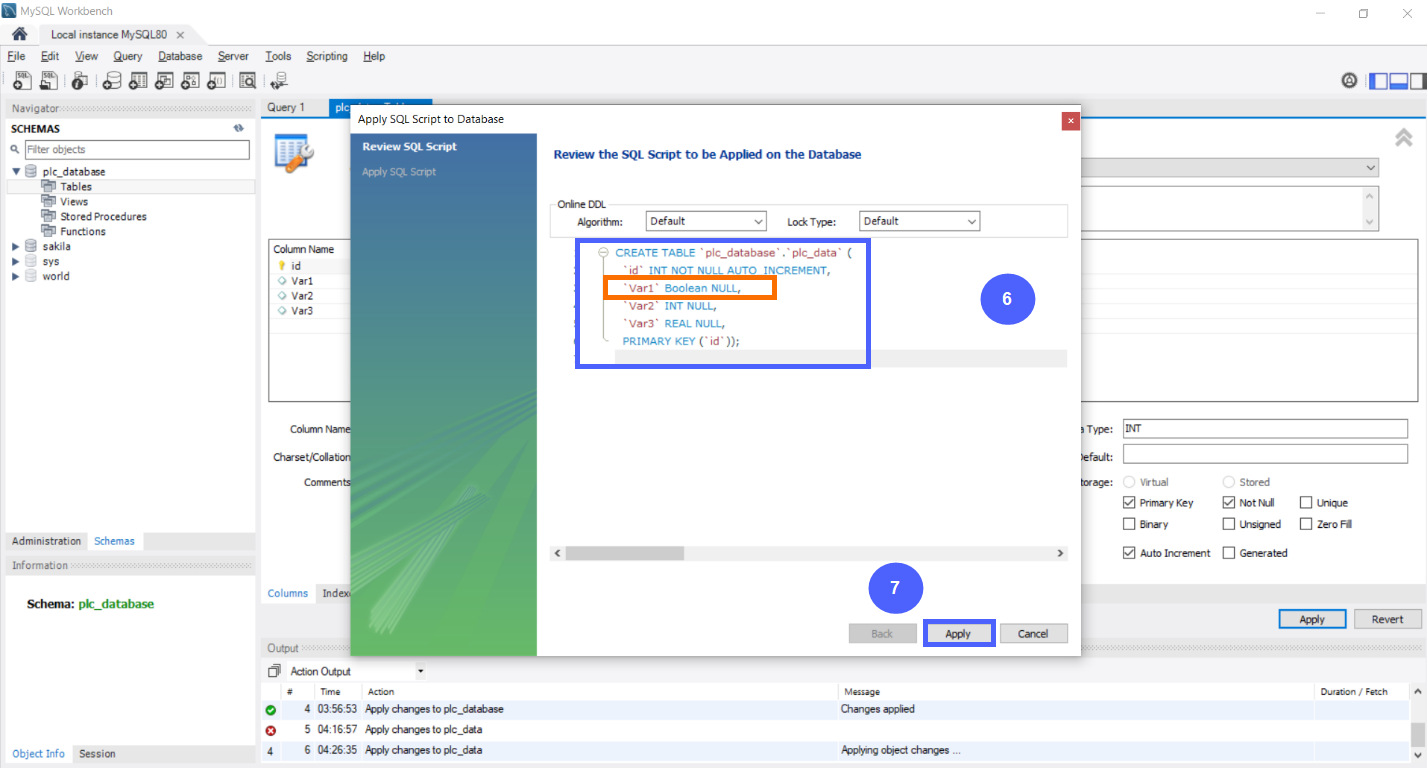The width and height of the screenshot is (1427, 768).
Task: Click Apply in the SQL script dialog
Action: point(958,634)
